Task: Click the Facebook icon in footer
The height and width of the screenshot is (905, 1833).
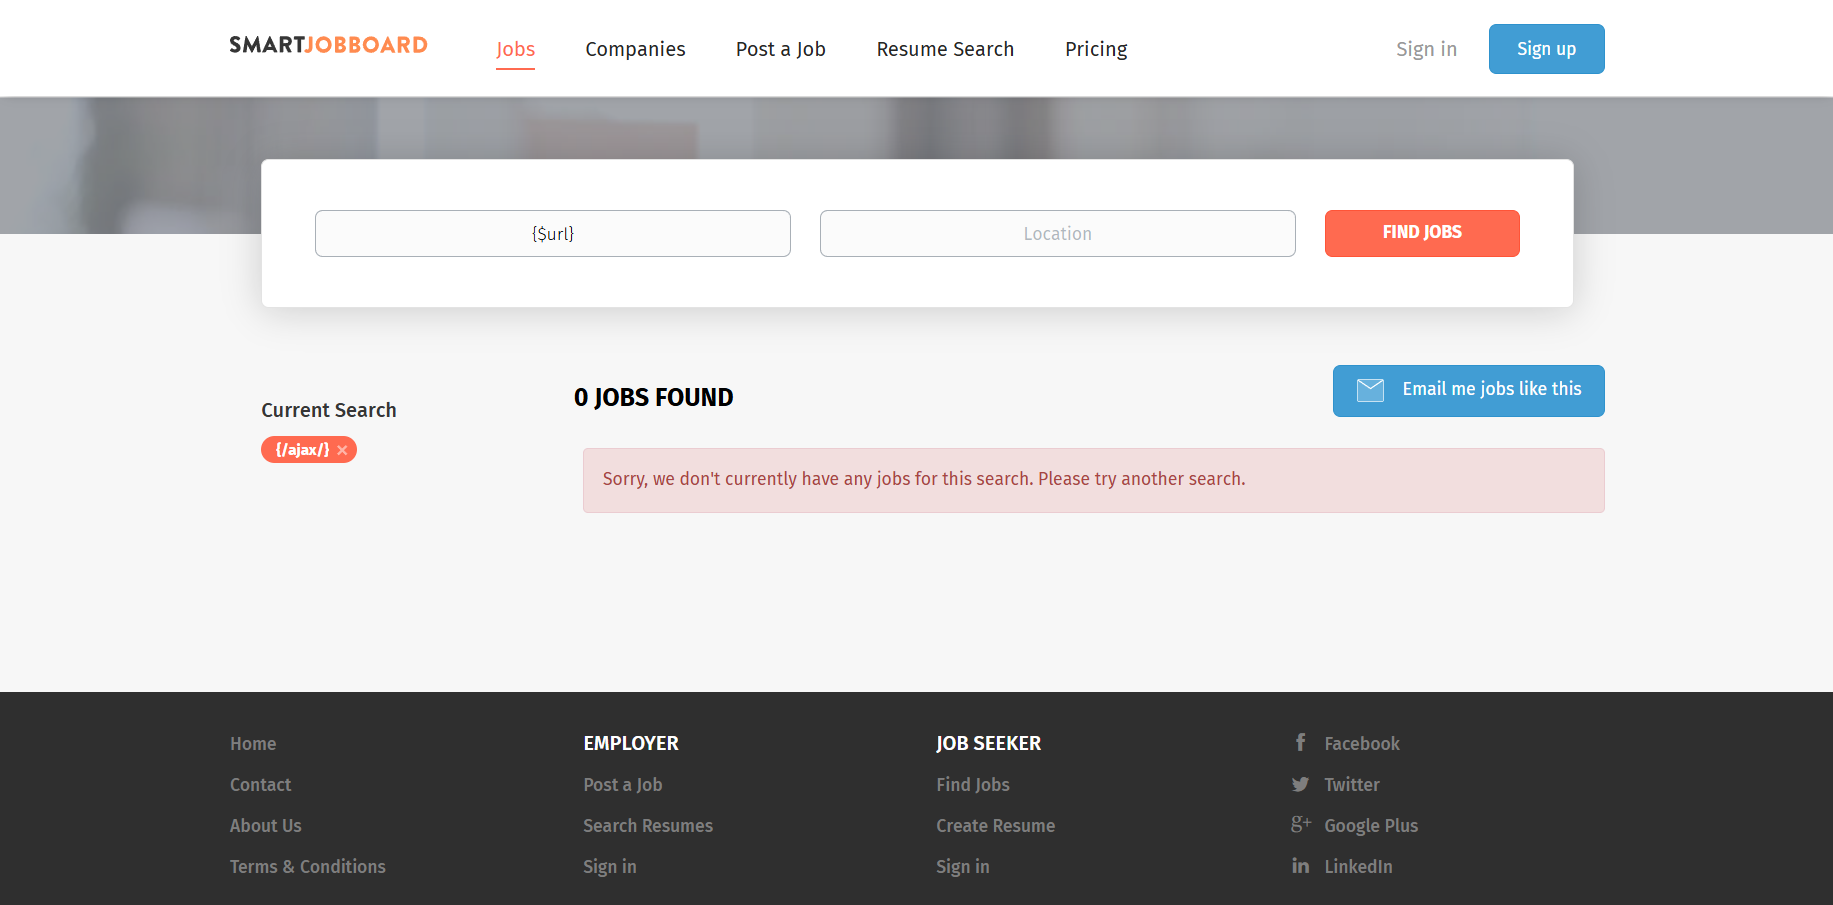Action: click(1300, 742)
